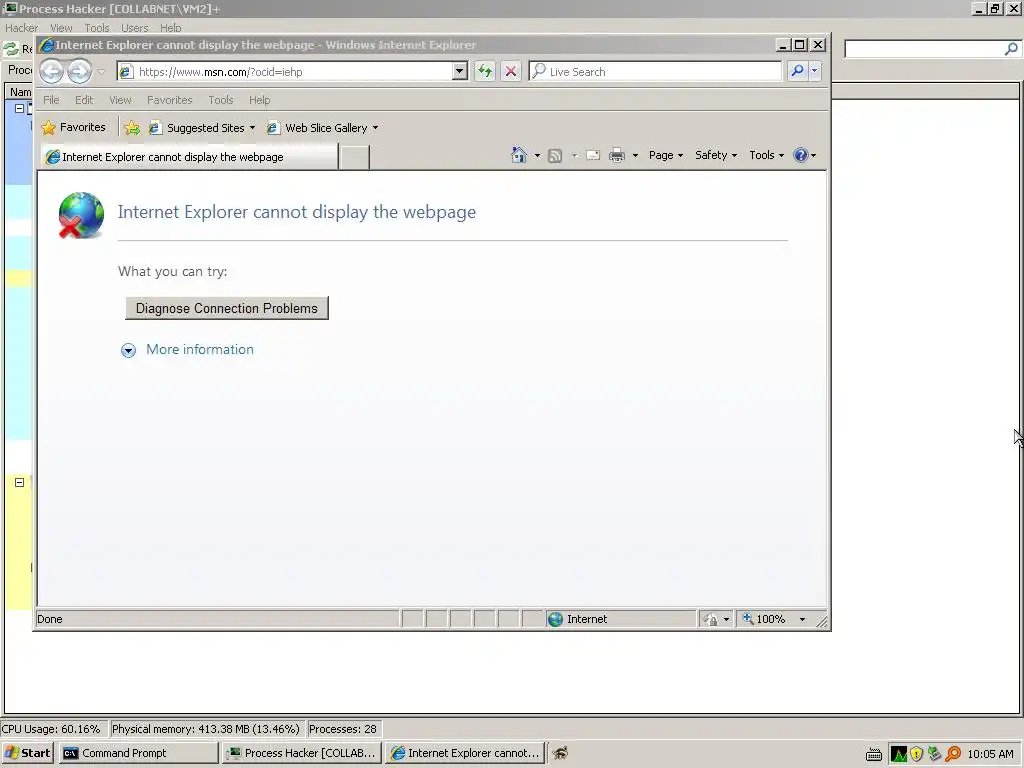Image resolution: width=1024 pixels, height=768 pixels.
Task: Open the Edit menu in Internet Explorer
Action: [84, 100]
